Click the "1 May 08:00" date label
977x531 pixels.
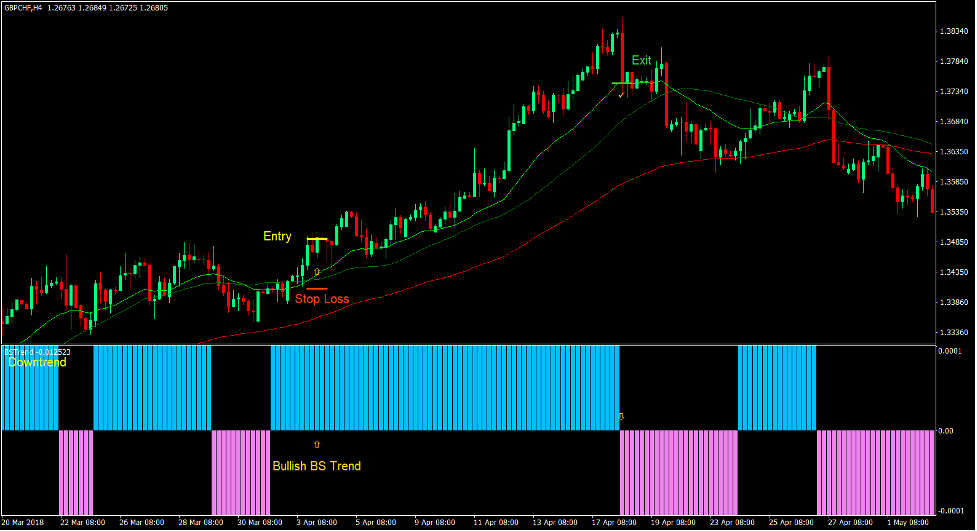point(908,522)
